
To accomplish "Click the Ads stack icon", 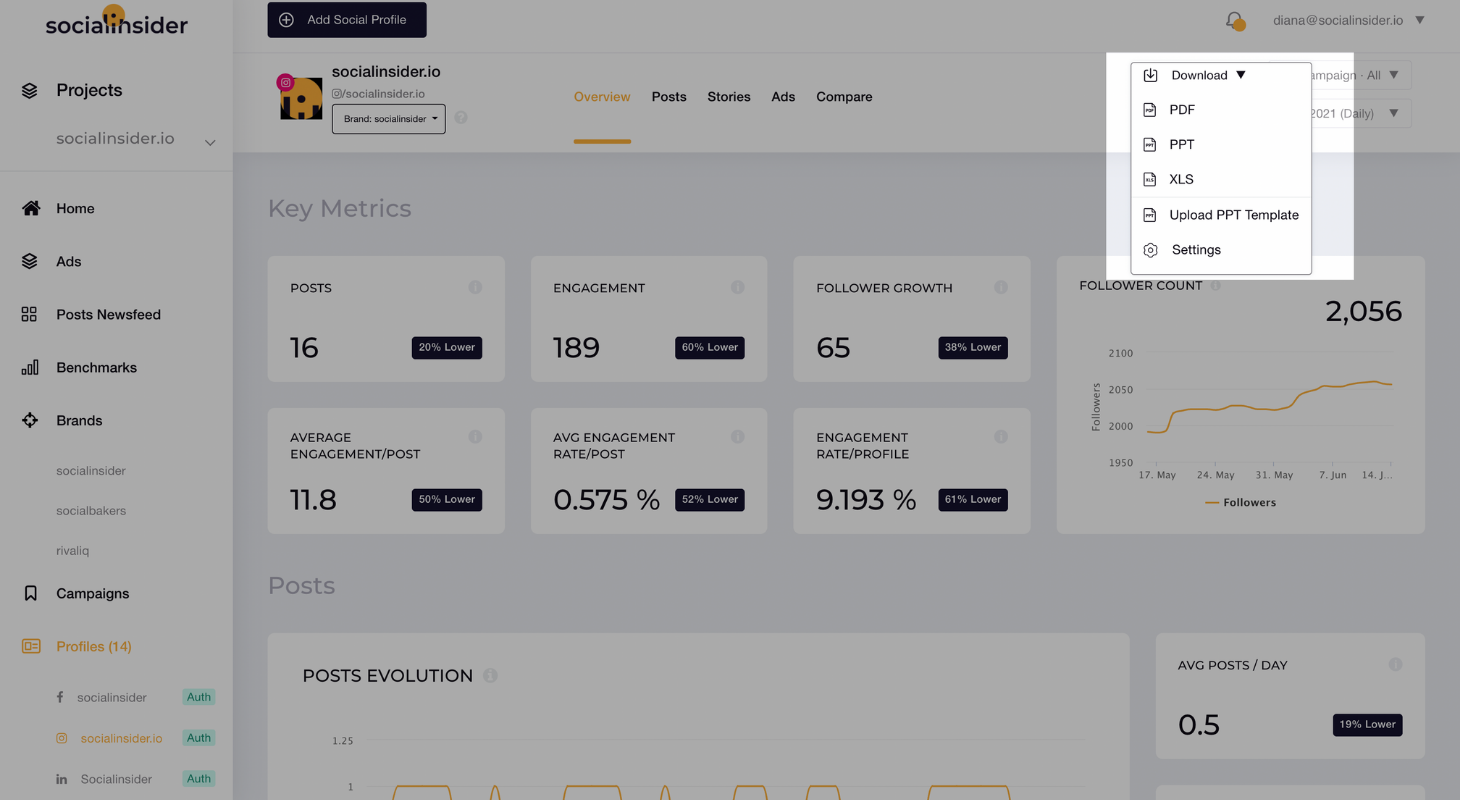I will click(29, 261).
